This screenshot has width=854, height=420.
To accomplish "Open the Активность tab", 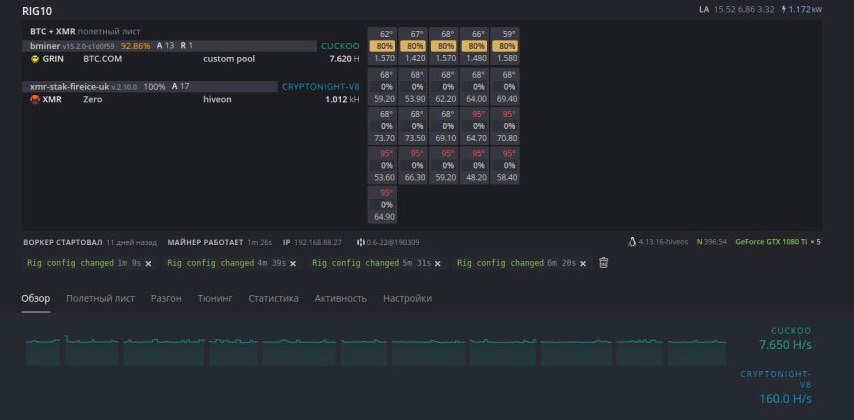I will (x=340, y=299).
